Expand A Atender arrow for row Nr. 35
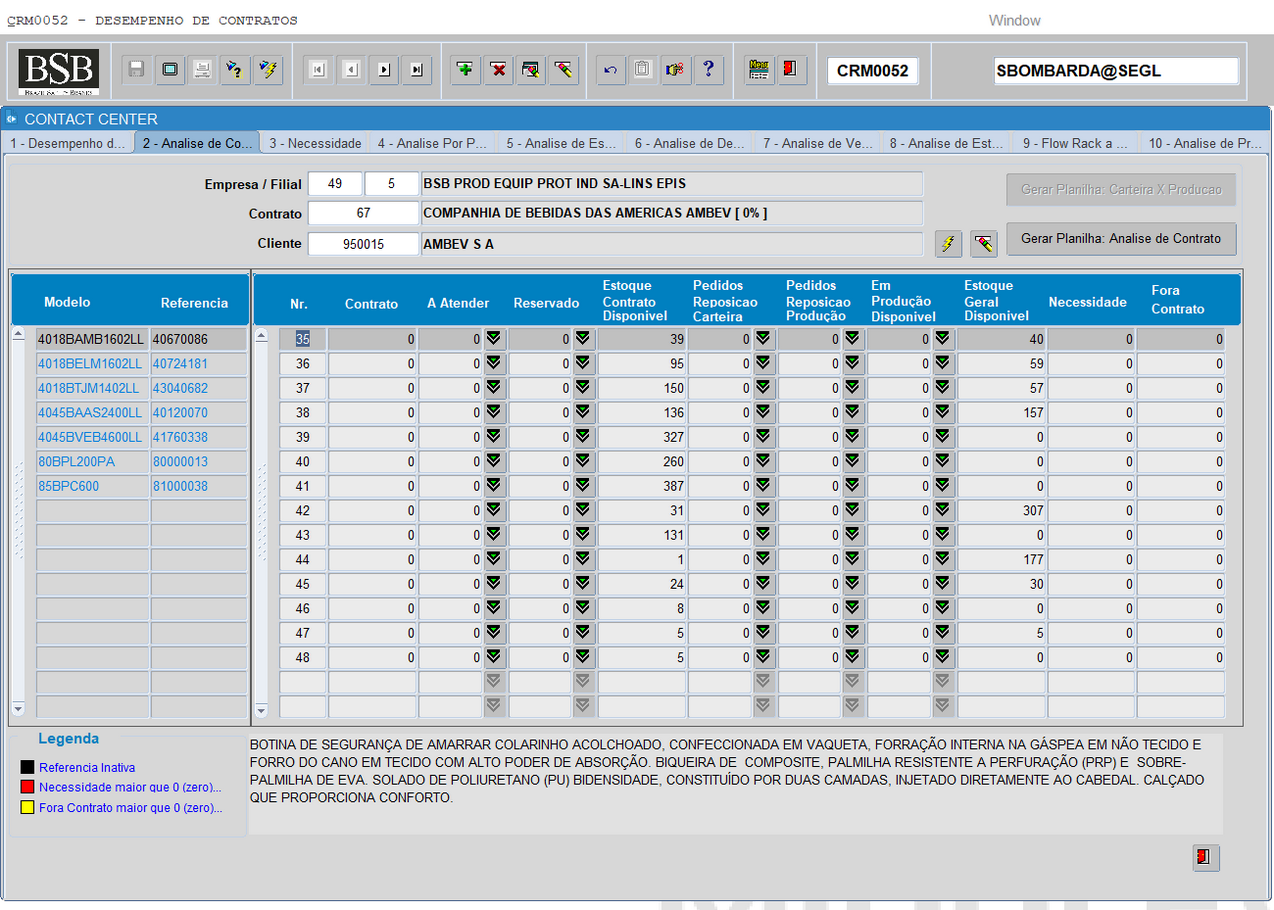Viewport: 1274px width, 910px height. click(493, 339)
